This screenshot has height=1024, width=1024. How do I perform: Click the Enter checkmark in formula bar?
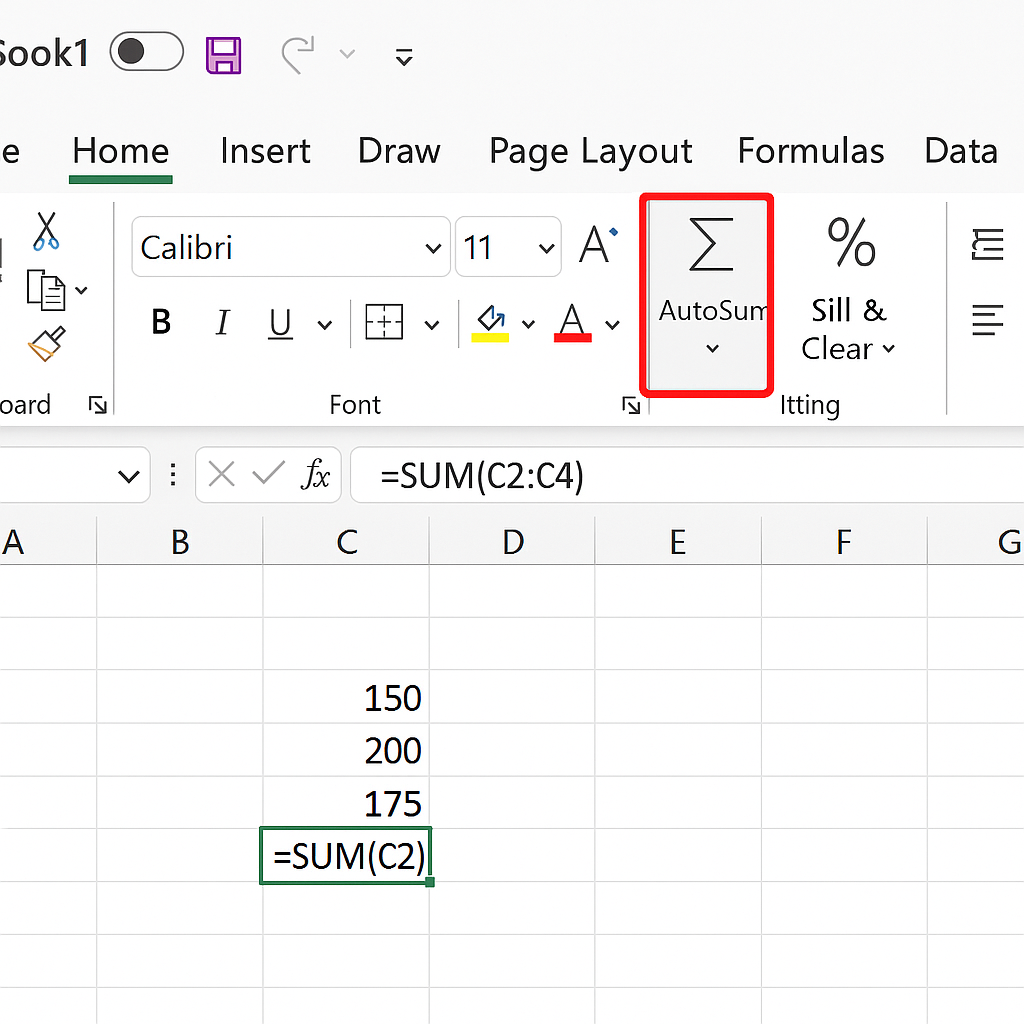click(x=268, y=475)
